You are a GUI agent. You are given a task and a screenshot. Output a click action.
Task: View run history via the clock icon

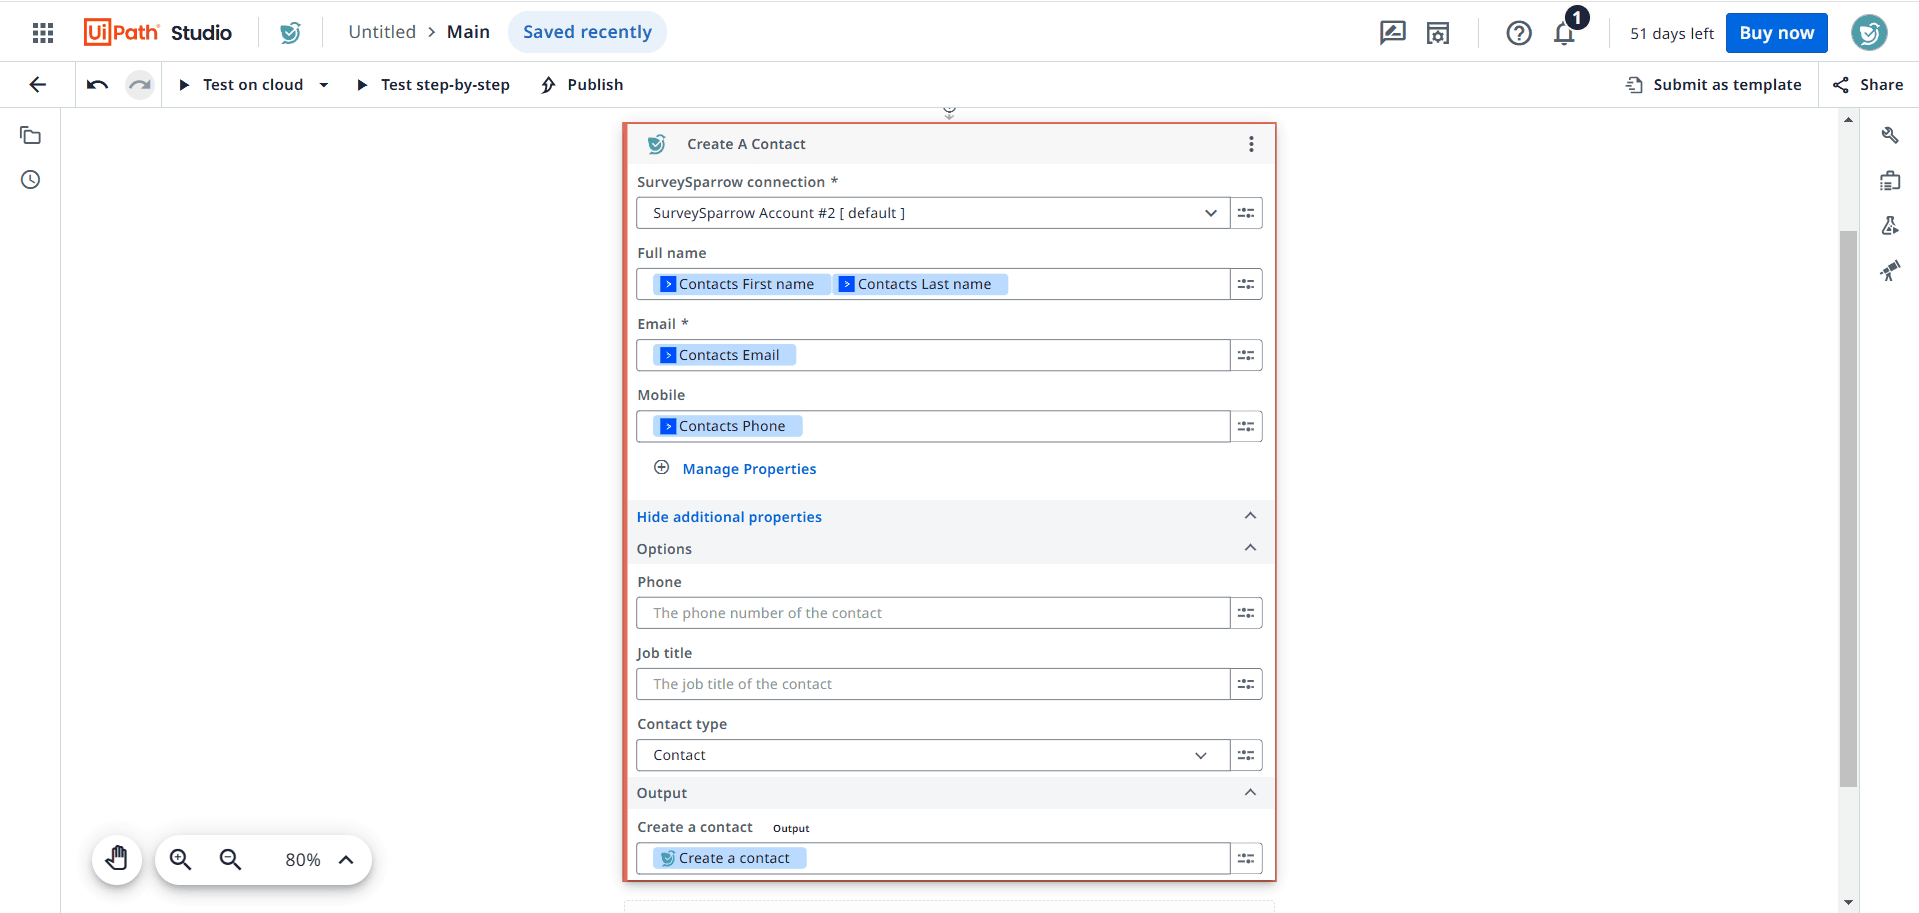29,180
